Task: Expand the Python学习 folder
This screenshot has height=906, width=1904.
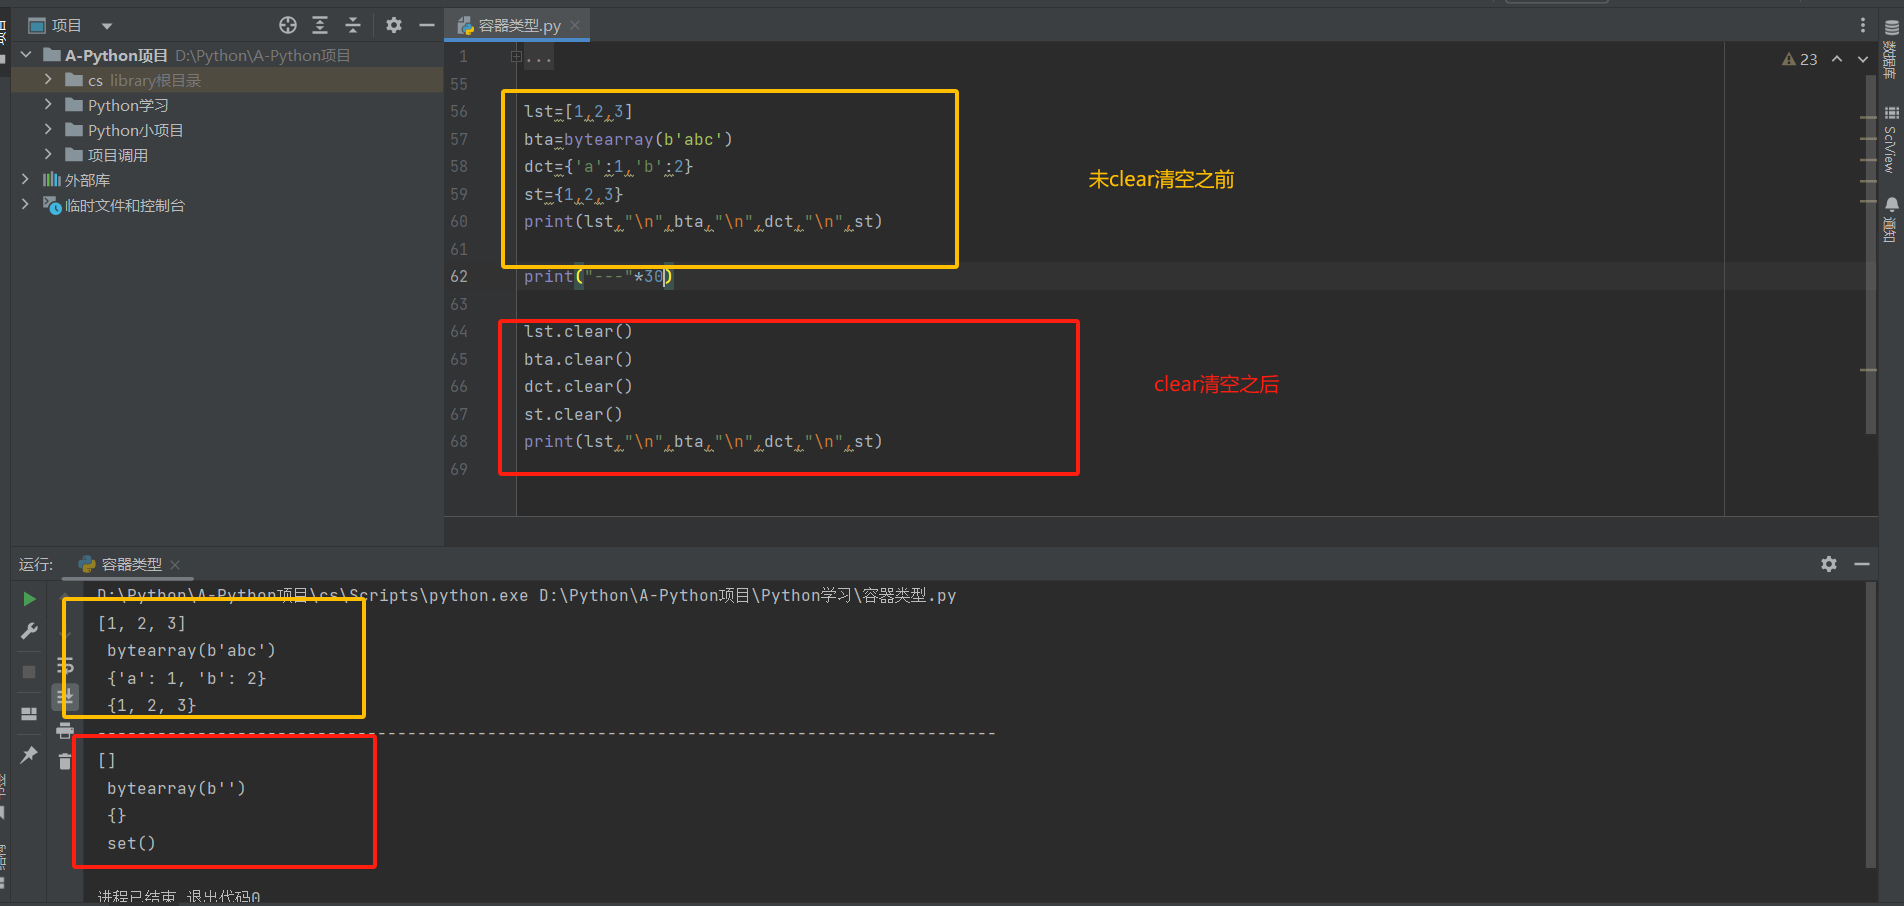Action: [x=48, y=105]
